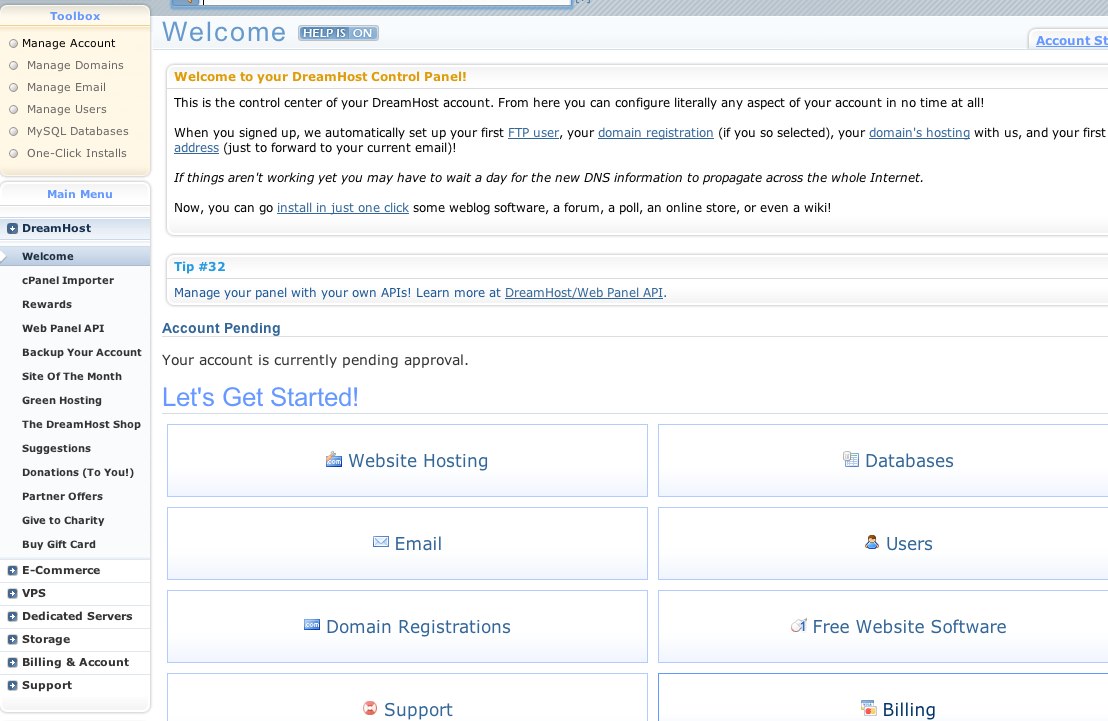Image resolution: width=1108 pixels, height=721 pixels.
Task: Click the Manage Email toolbox link
Action: tap(66, 87)
